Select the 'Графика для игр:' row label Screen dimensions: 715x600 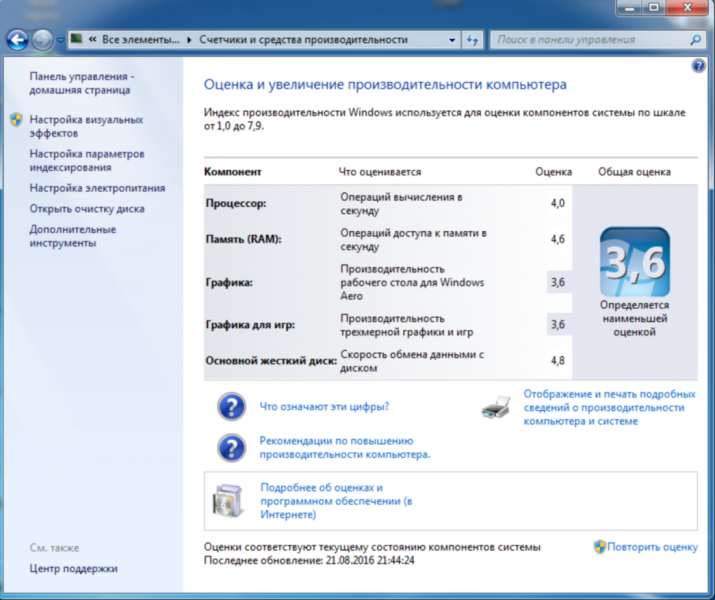click(x=250, y=325)
